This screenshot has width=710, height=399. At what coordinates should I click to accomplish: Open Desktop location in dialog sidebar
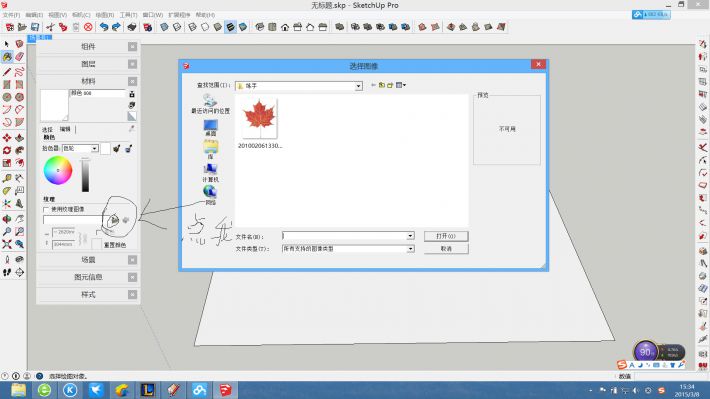click(210, 128)
